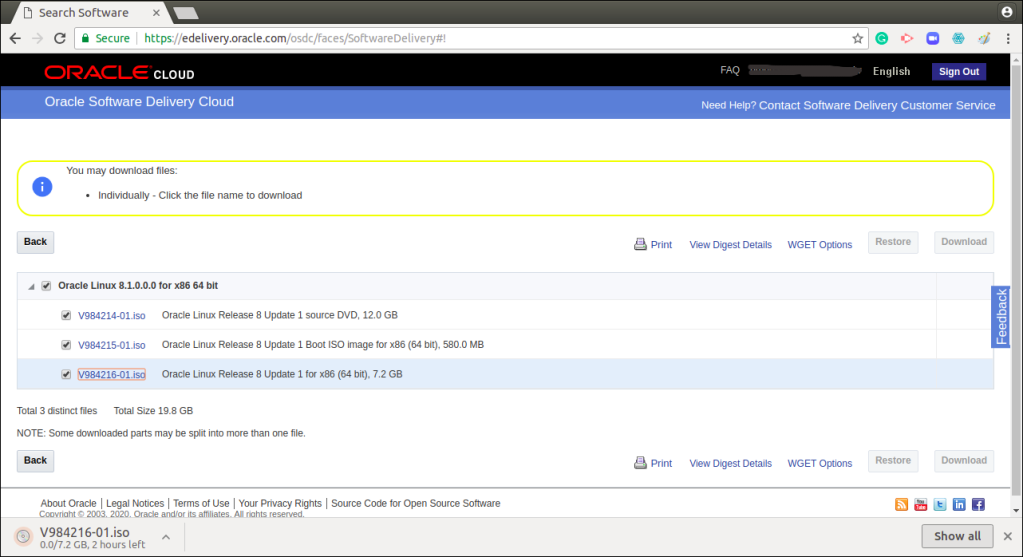Screen dimensions: 1023x557
Task: Close the downloads bar
Action: 1008,536
